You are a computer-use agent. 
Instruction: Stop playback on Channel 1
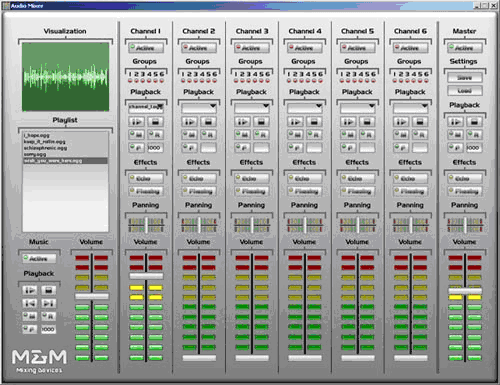point(155,122)
